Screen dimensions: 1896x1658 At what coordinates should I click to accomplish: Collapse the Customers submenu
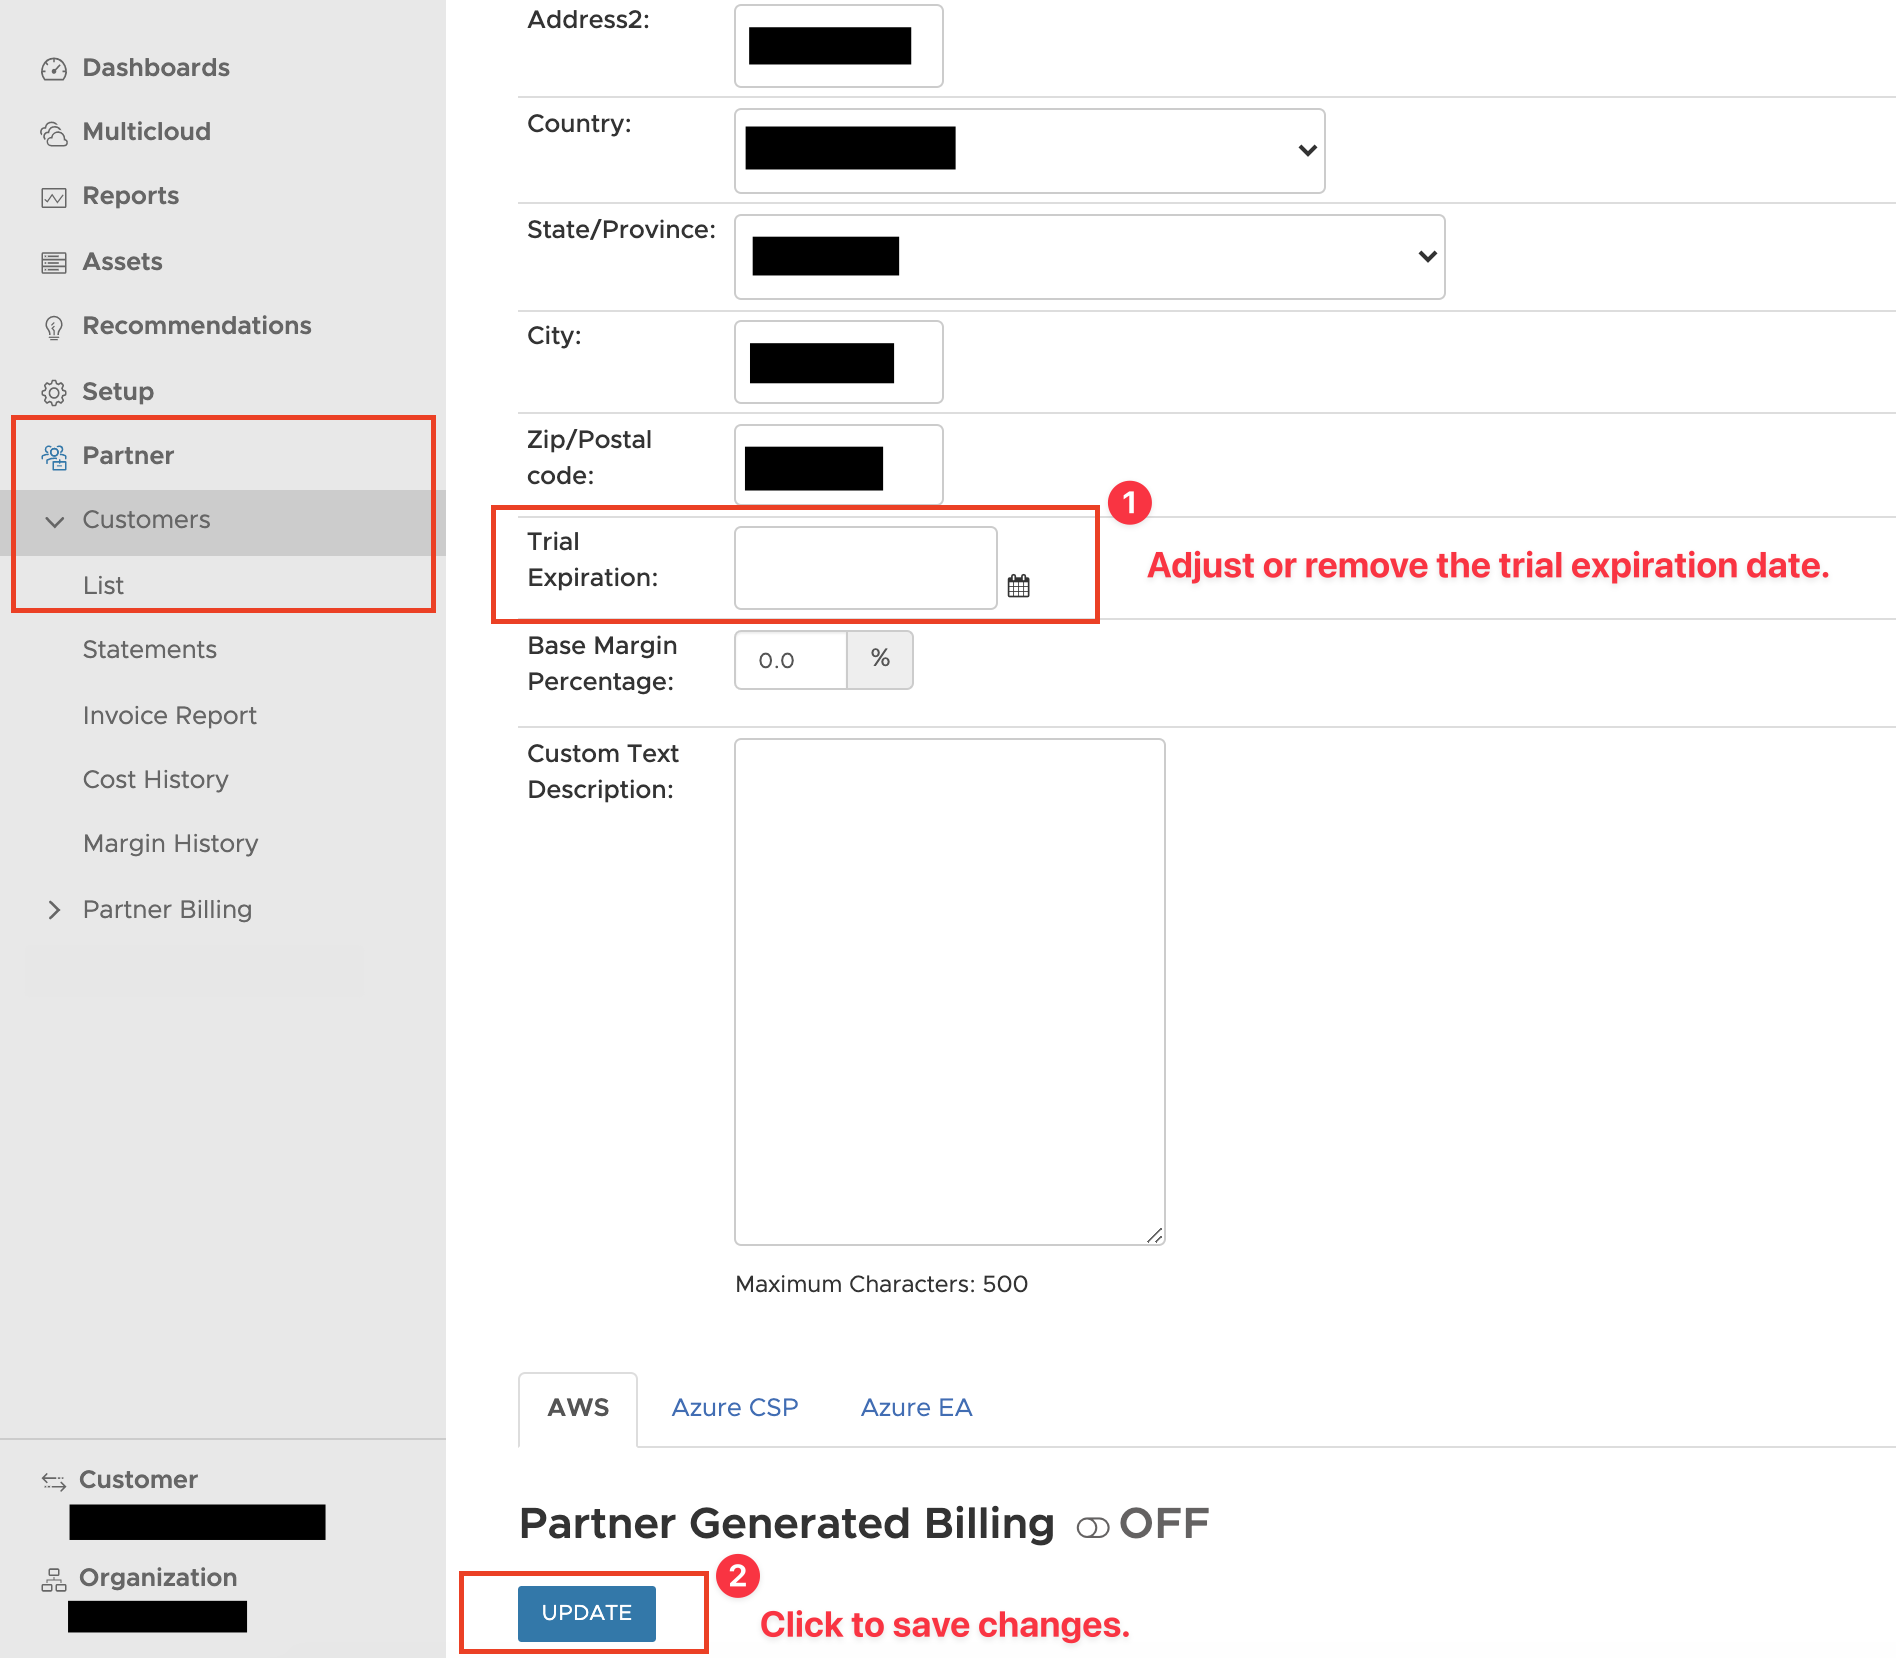[55, 521]
